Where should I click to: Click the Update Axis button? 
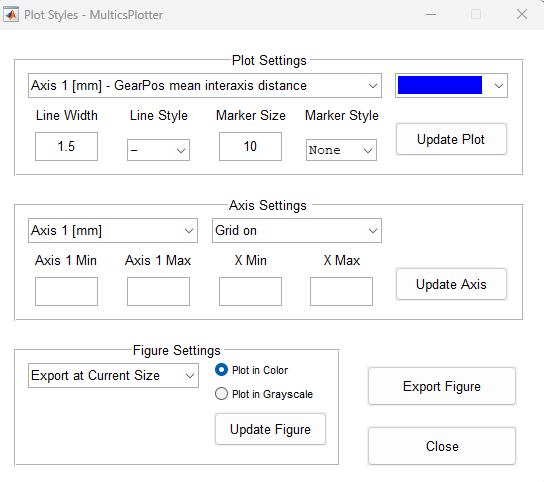(451, 284)
